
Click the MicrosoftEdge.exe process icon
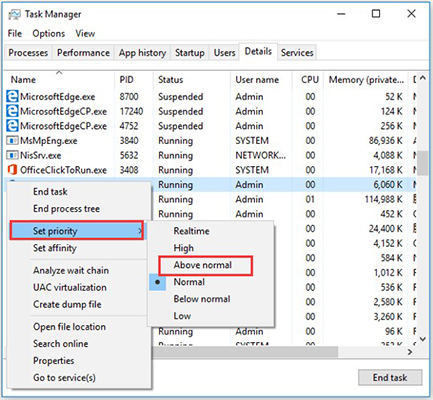[12, 97]
